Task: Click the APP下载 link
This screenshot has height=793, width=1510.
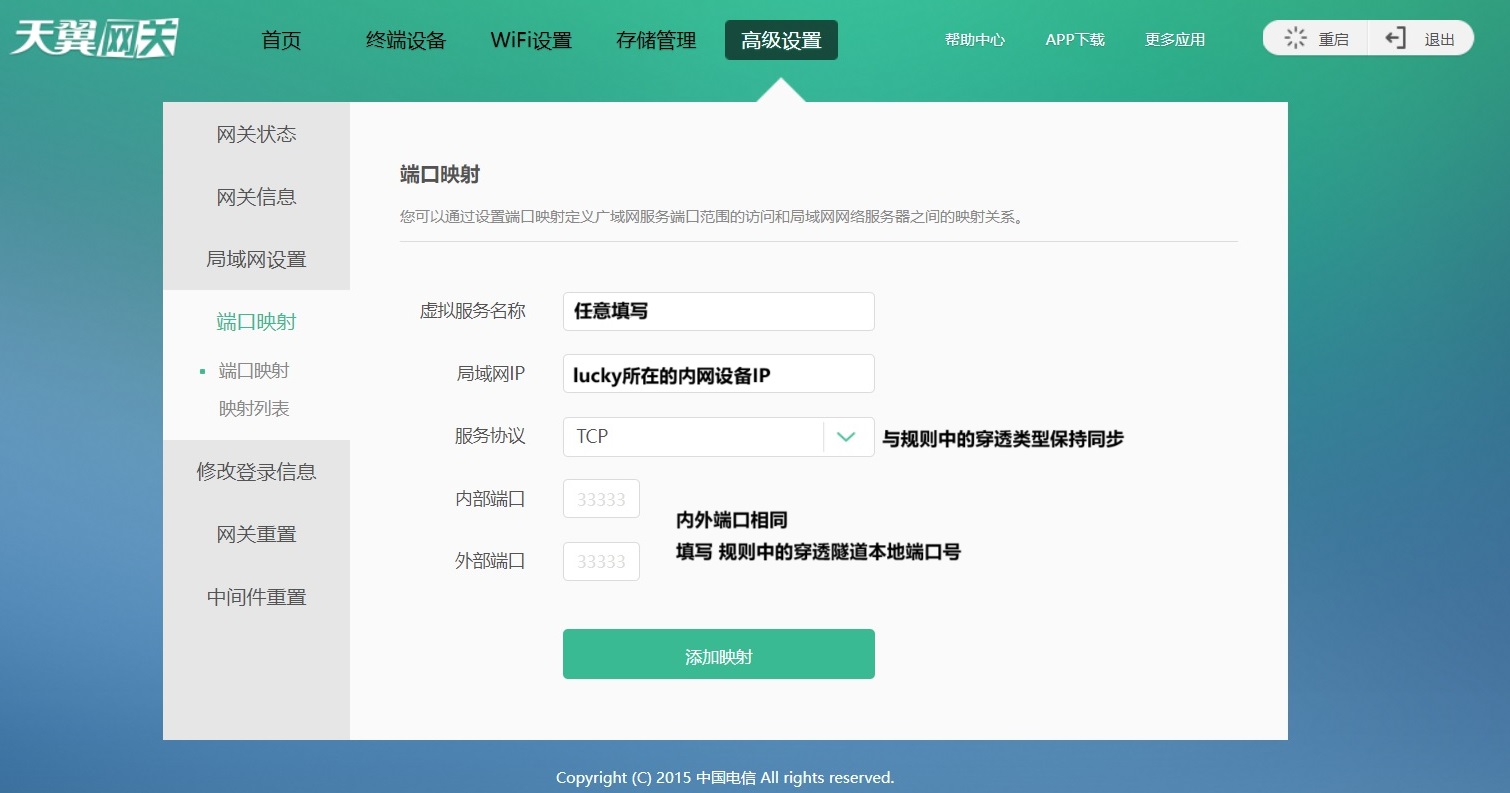Action: click(x=1075, y=40)
